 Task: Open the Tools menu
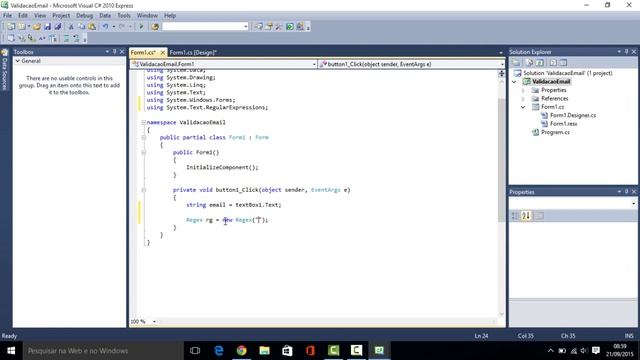tap(124, 16)
